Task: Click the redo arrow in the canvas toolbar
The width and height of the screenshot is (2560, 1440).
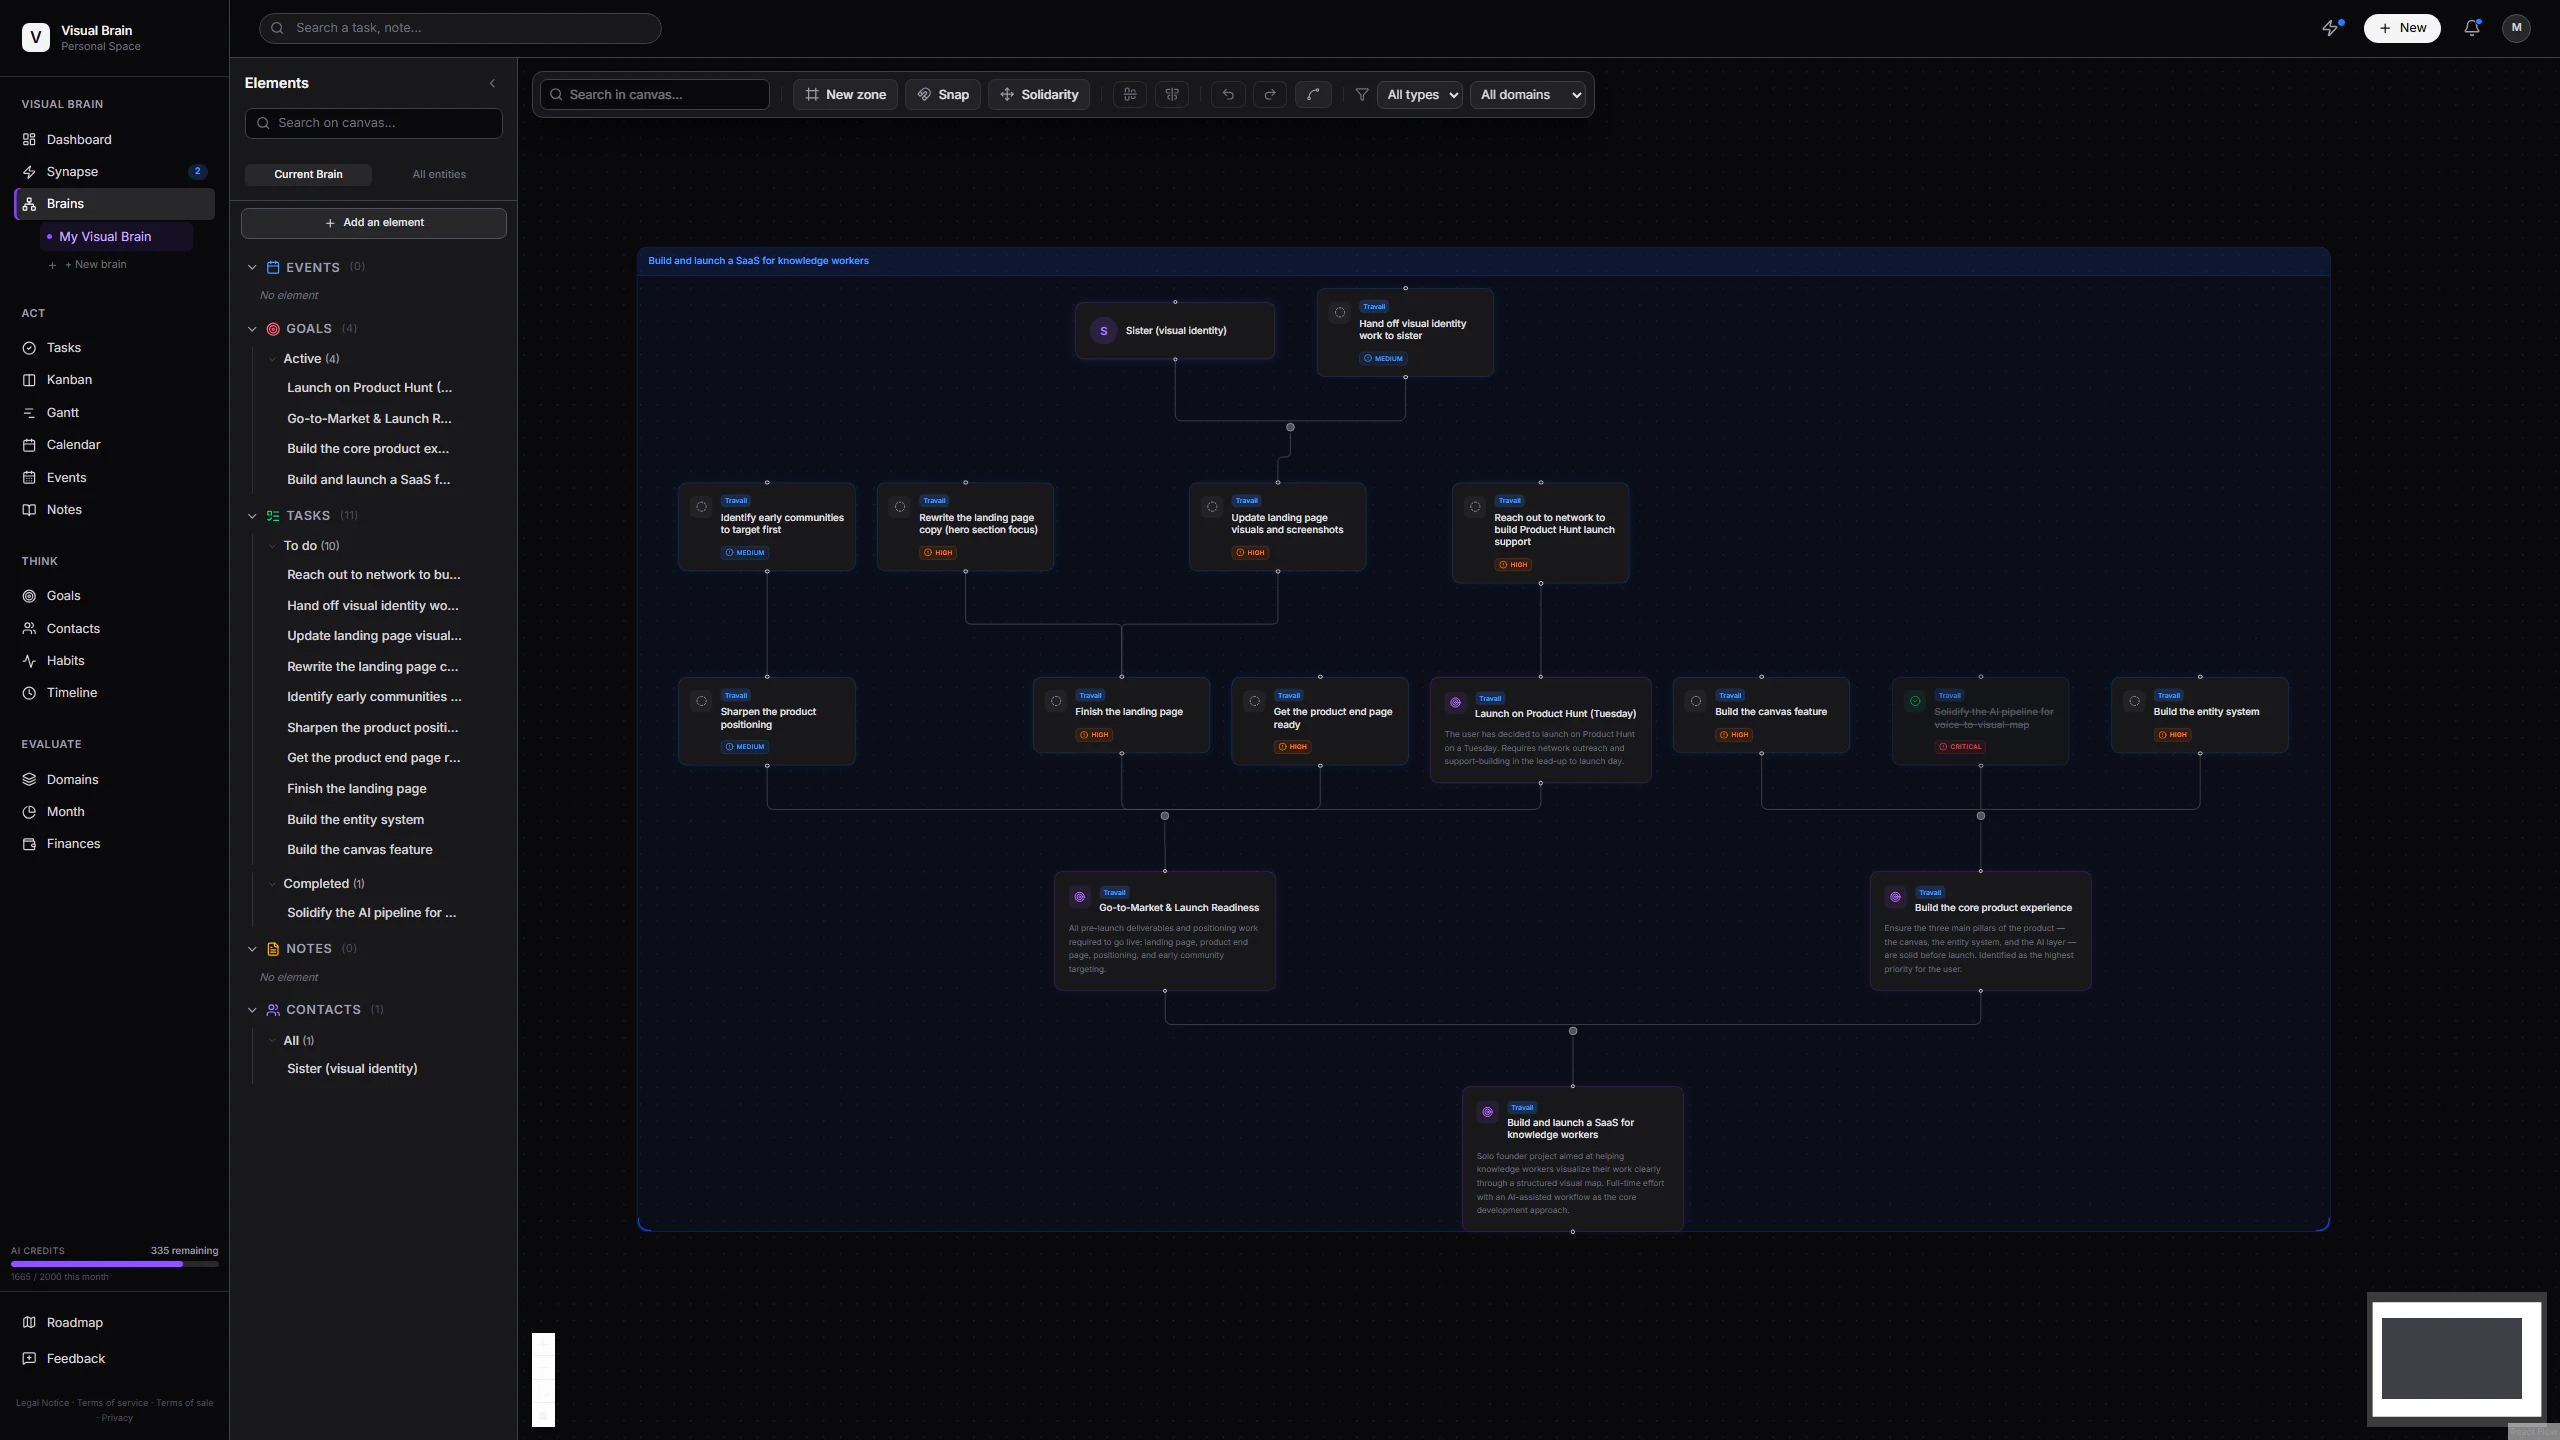Action: point(1269,94)
